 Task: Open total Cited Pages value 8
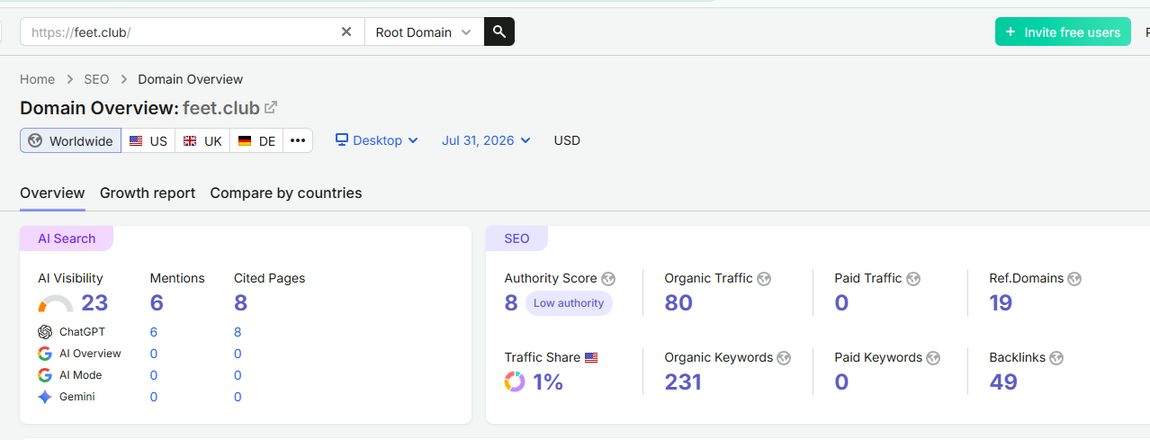(x=241, y=303)
